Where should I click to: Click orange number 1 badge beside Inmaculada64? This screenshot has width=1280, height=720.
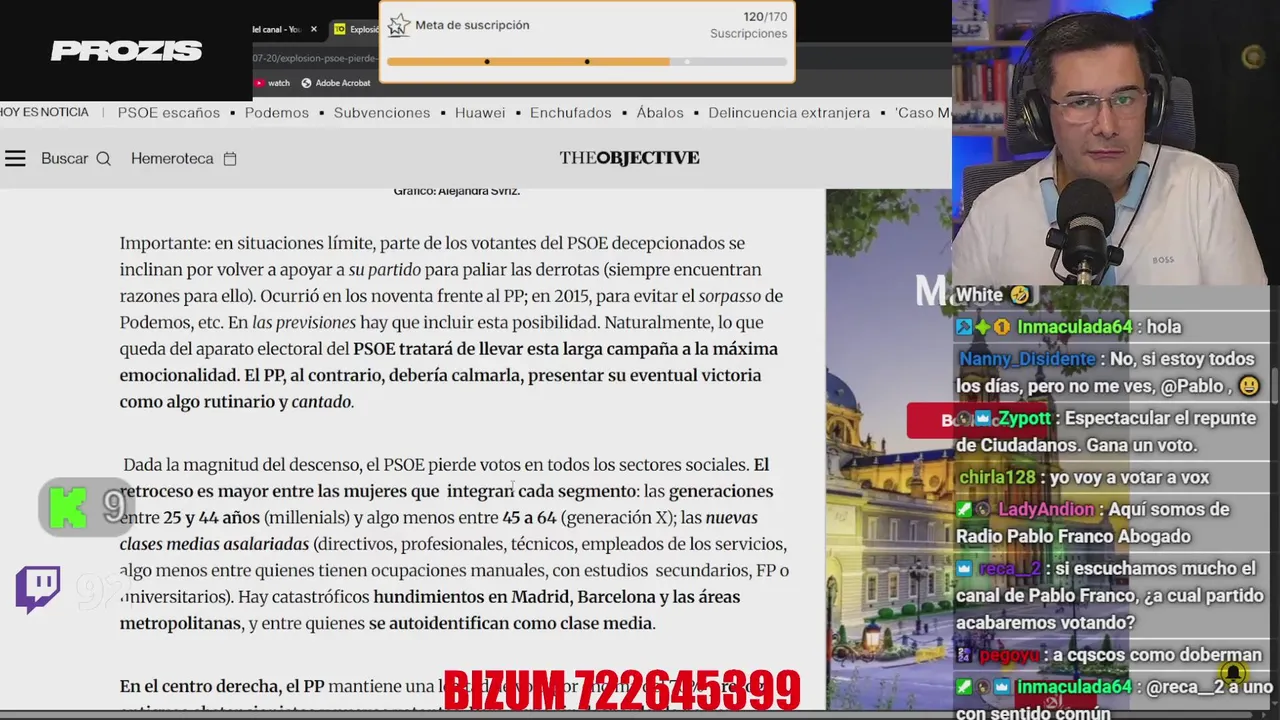(1001, 327)
